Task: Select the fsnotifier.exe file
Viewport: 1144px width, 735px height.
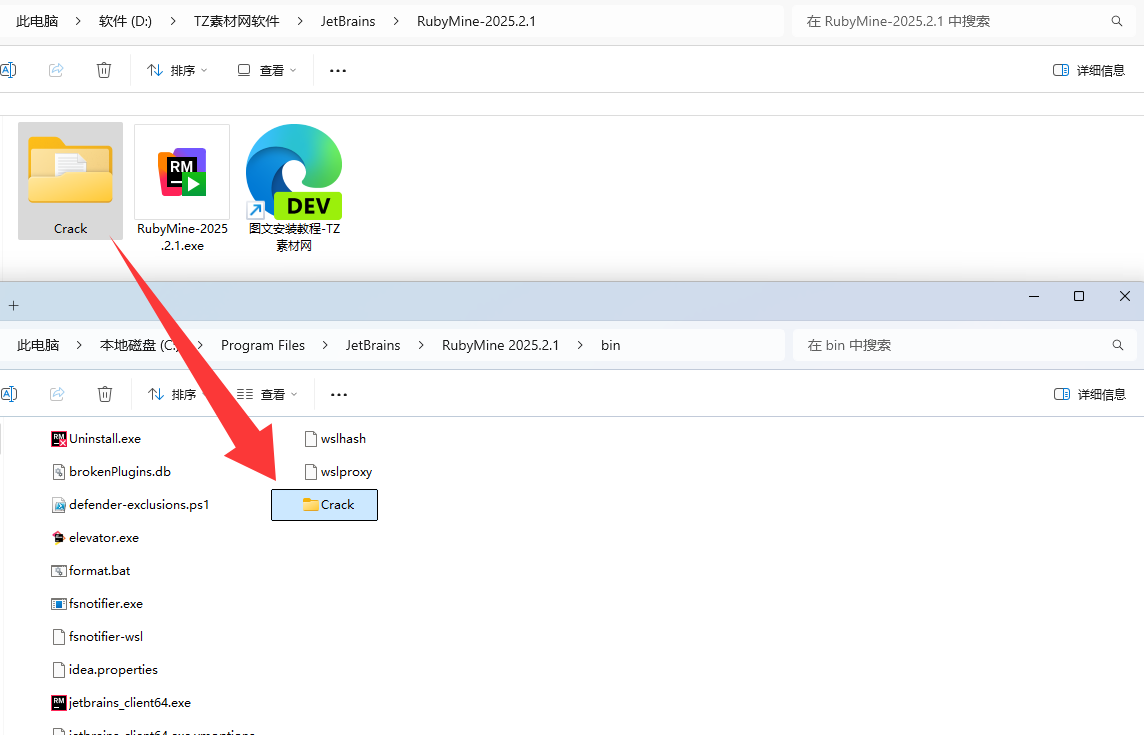Action: click(98, 604)
